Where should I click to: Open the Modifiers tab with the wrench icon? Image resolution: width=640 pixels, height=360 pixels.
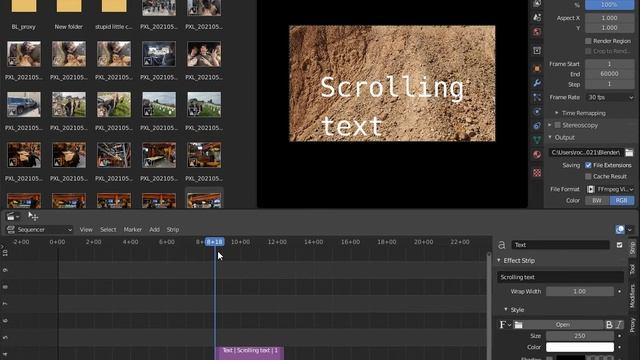(537, 83)
